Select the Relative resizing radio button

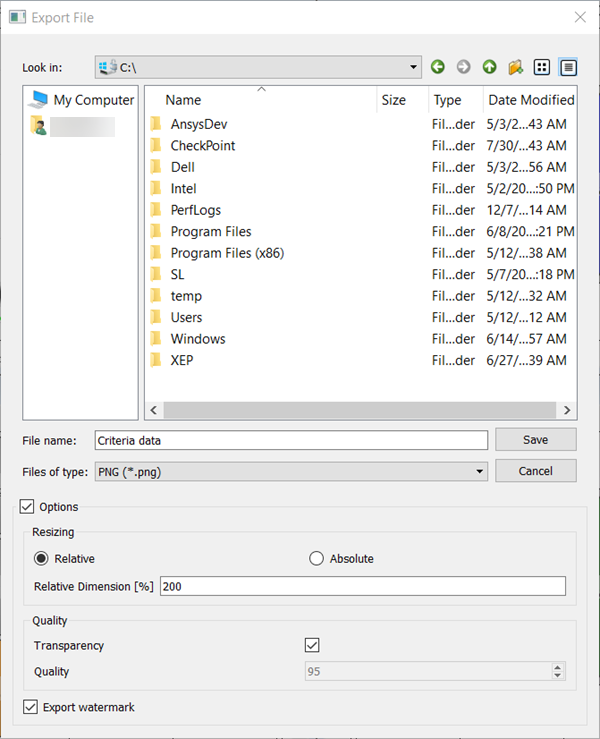pos(41,558)
